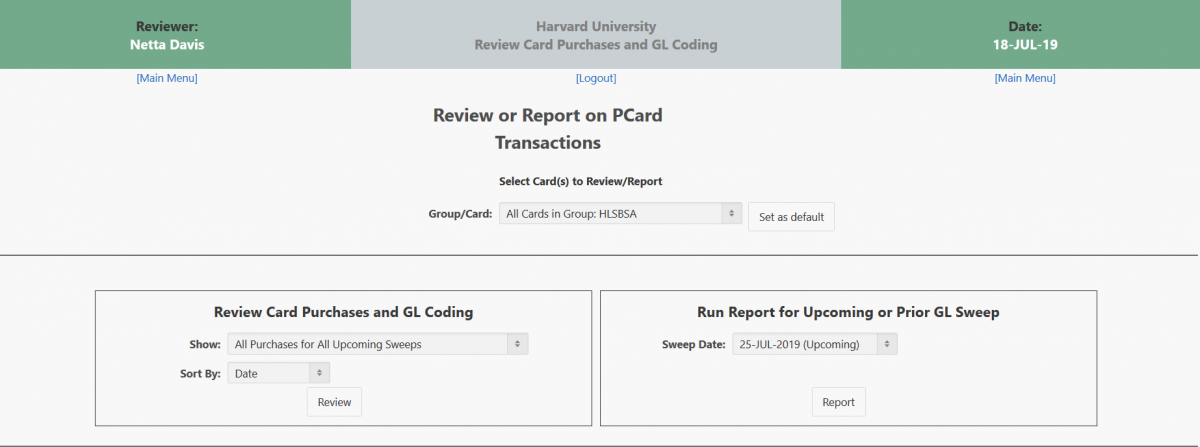Open the Sort By dropdown
Screen dimensions: 1200x447
(x=278, y=373)
